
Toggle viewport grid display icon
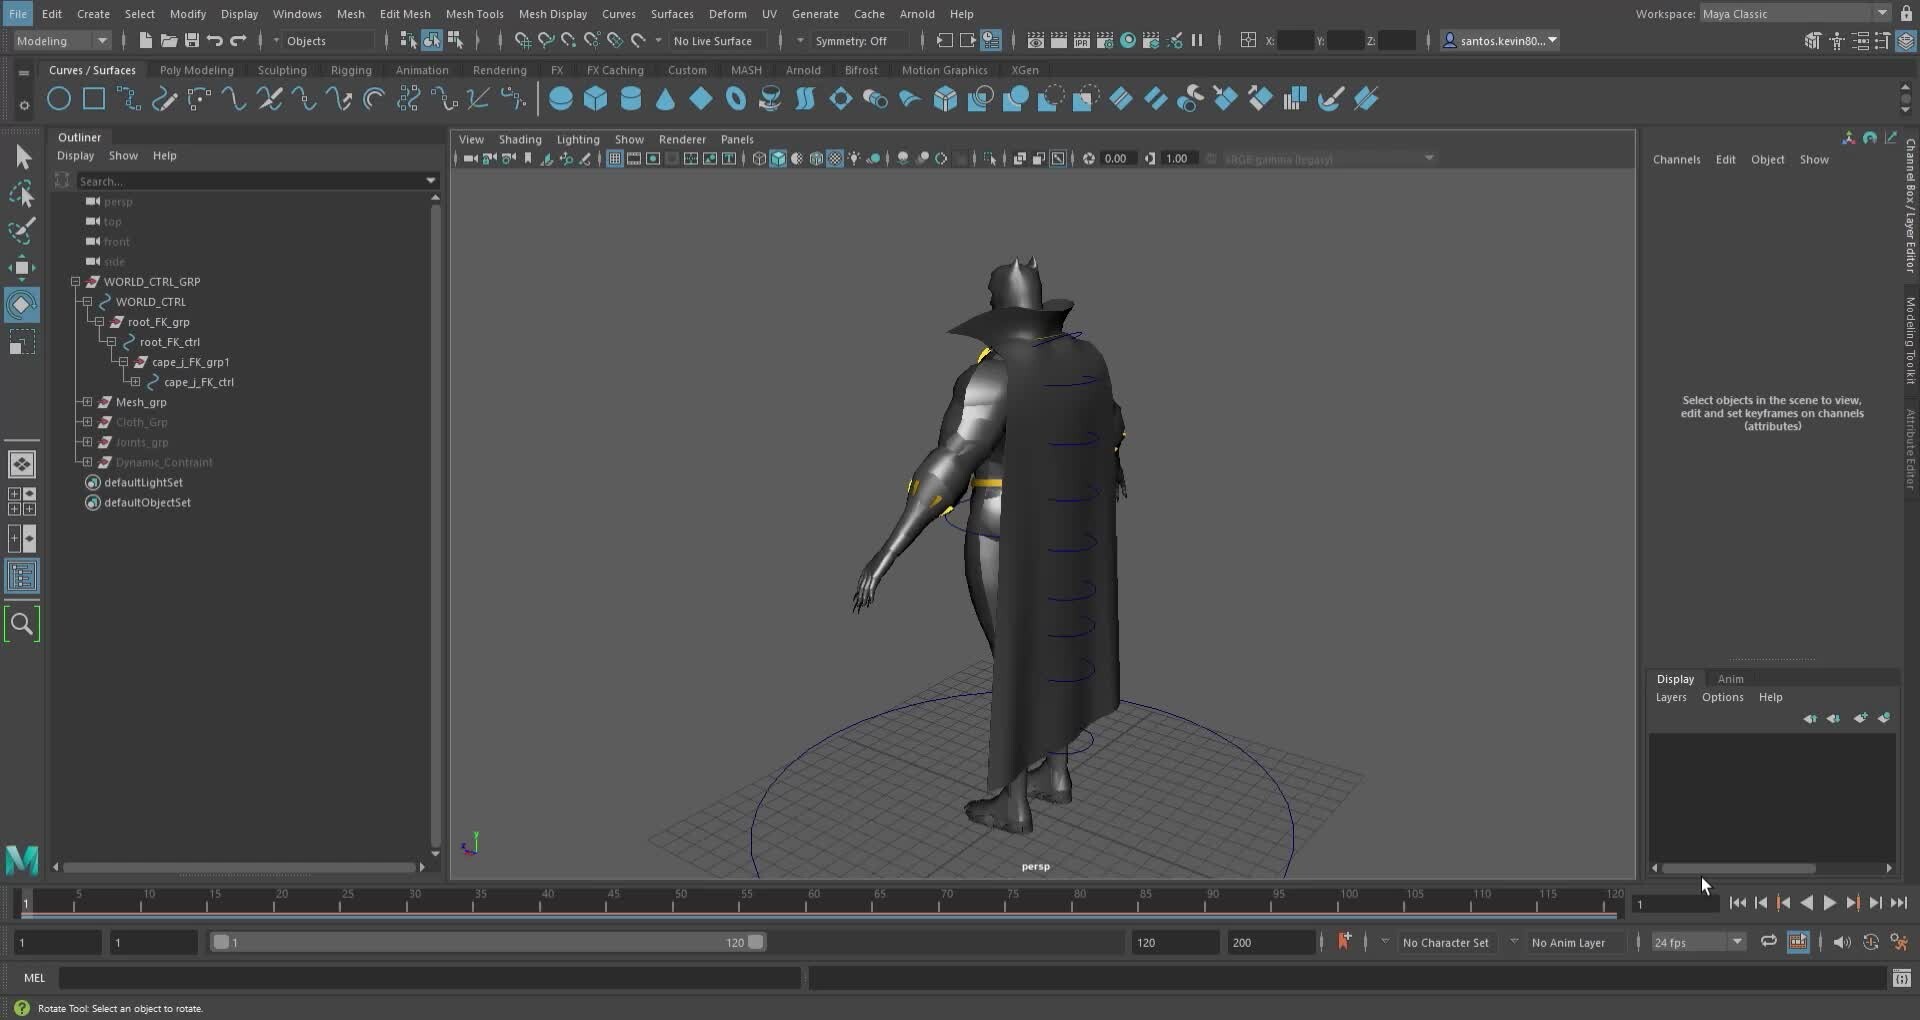(x=614, y=159)
